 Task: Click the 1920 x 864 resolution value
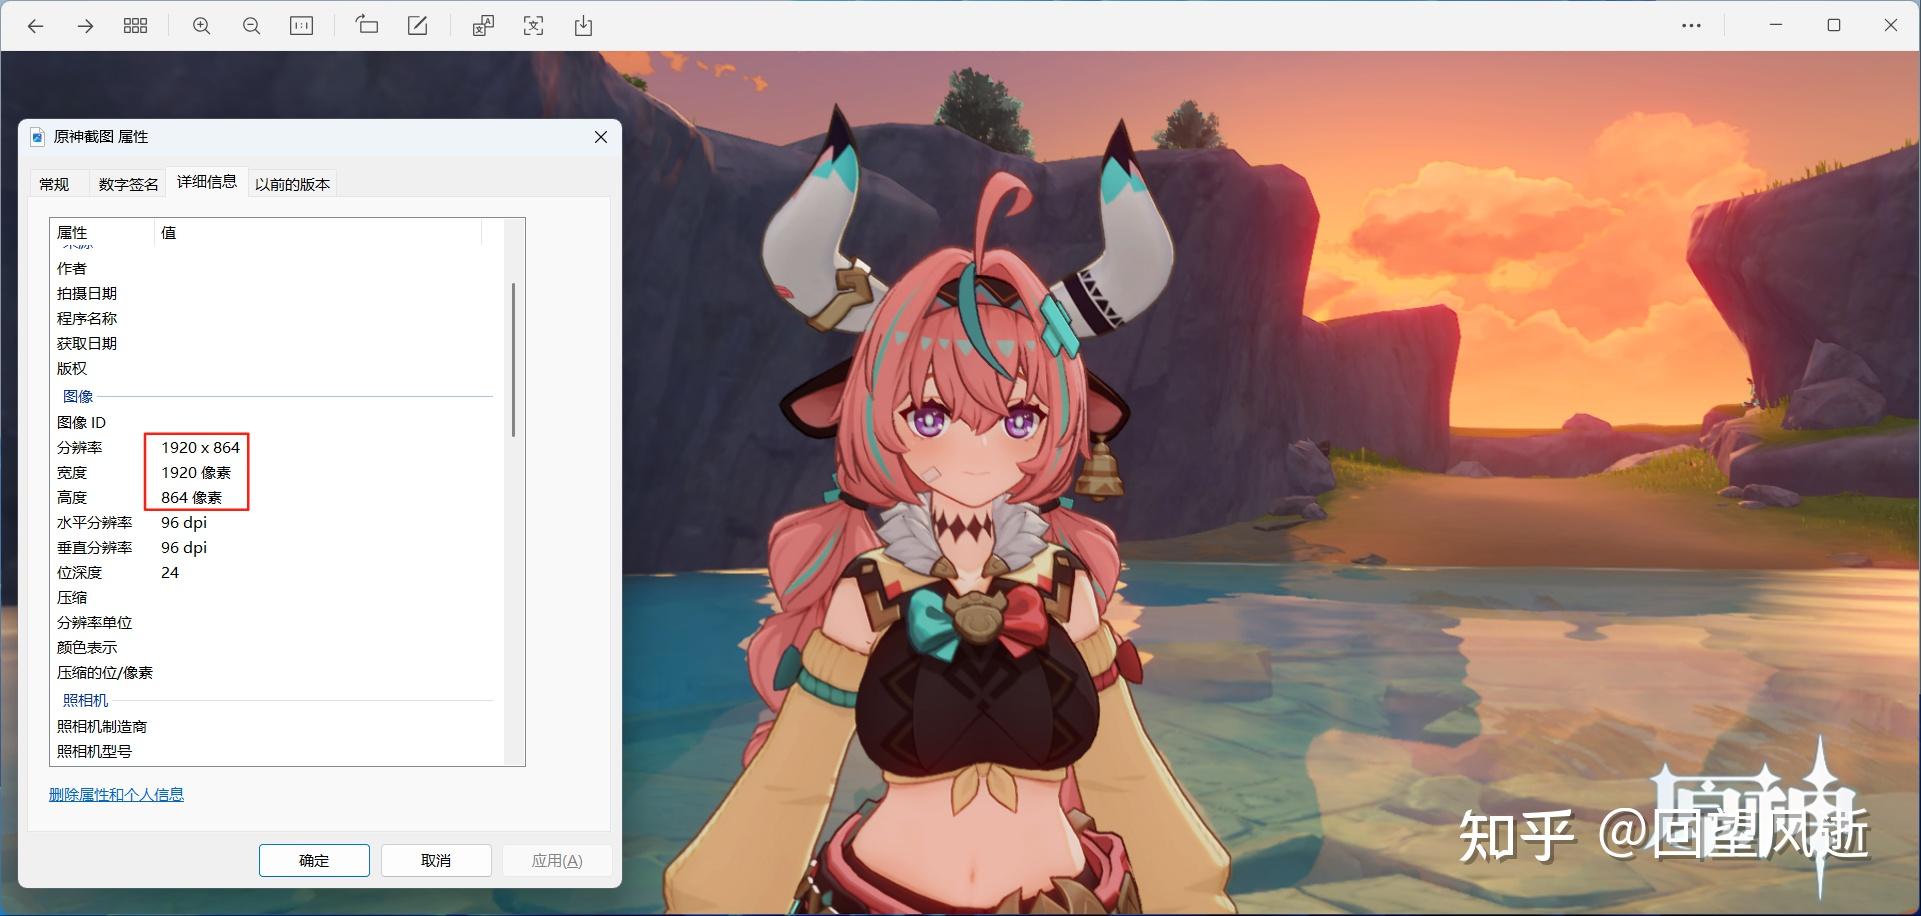200,447
